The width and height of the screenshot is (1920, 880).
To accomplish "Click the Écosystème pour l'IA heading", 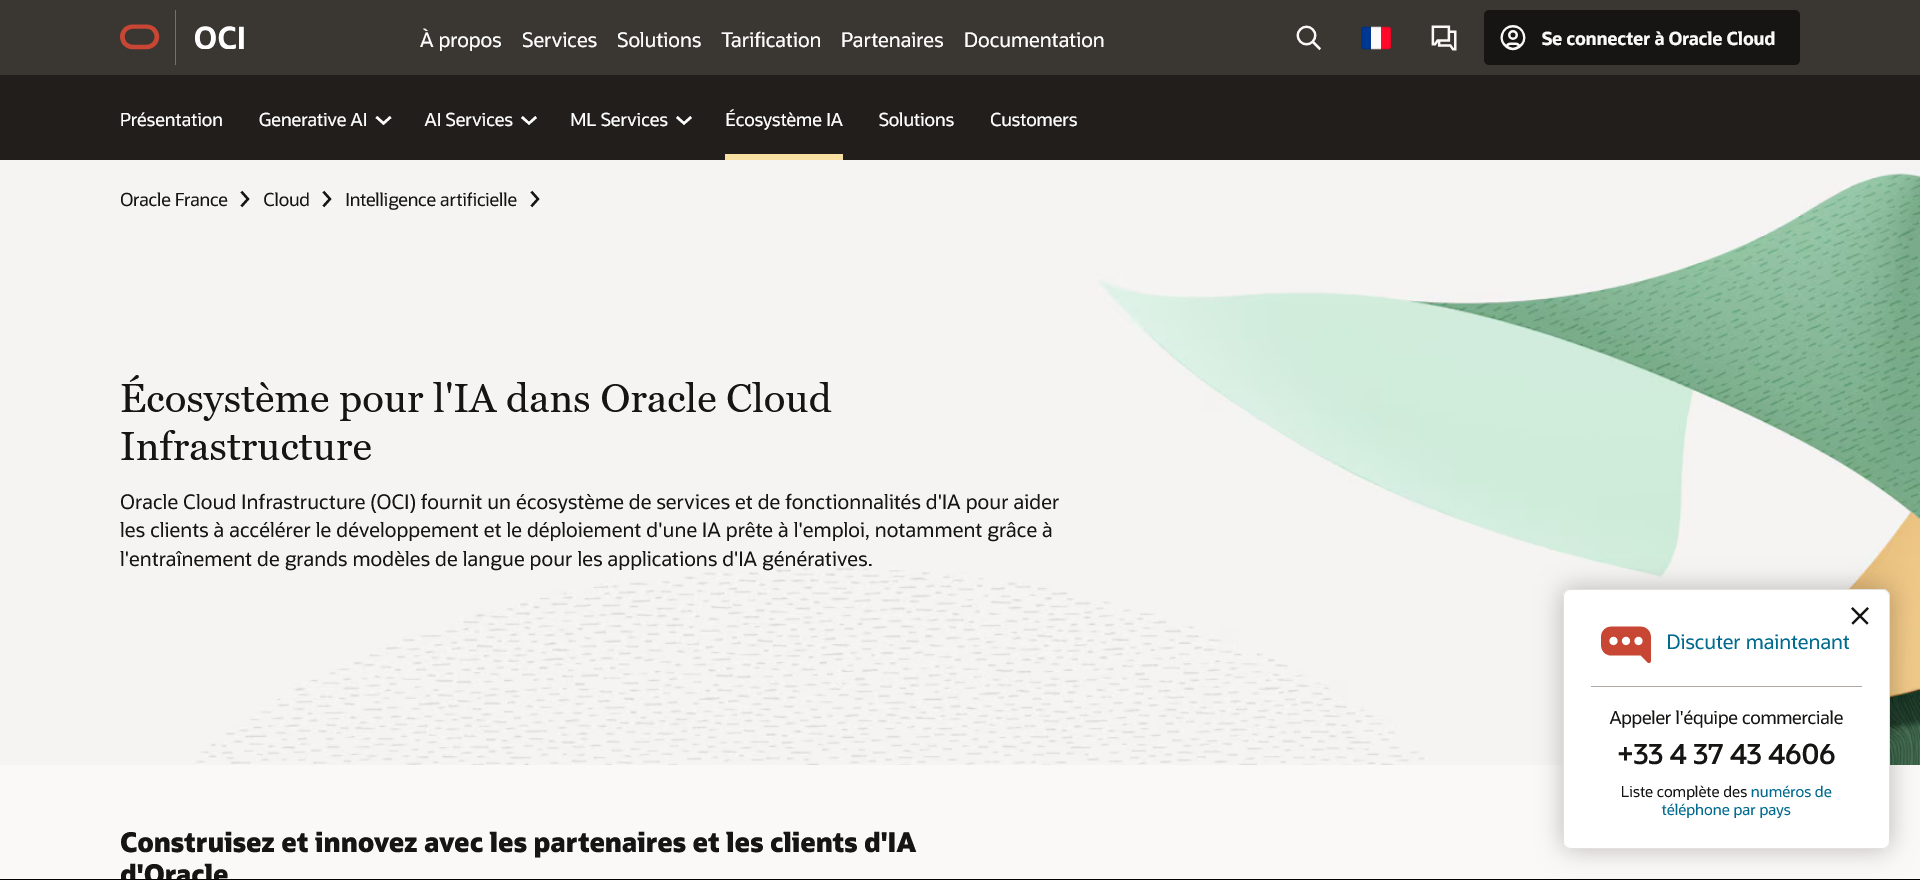I will click(x=476, y=422).
